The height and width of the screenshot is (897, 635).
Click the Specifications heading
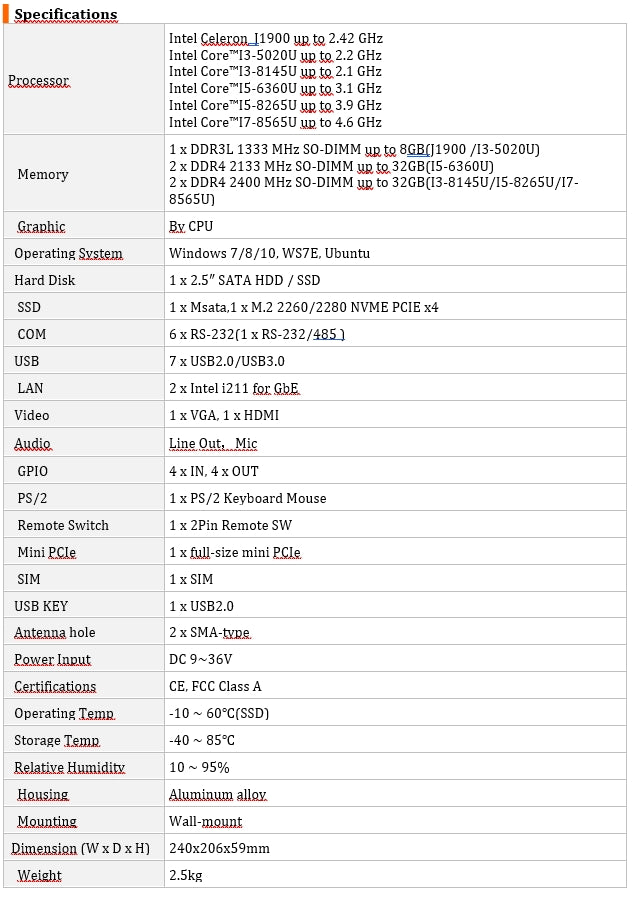coord(65,14)
